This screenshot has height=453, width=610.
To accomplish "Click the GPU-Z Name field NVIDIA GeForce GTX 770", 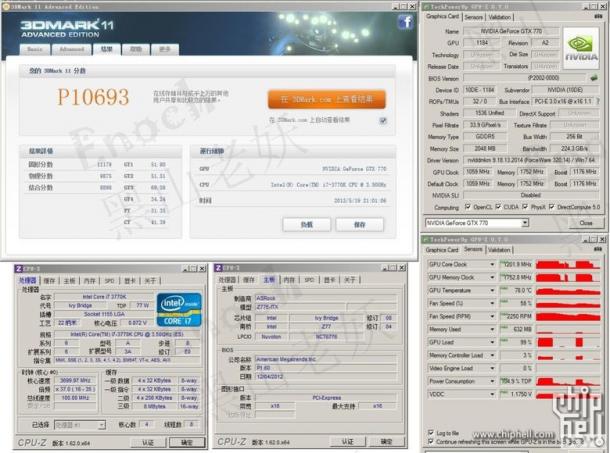I will coord(511,31).
